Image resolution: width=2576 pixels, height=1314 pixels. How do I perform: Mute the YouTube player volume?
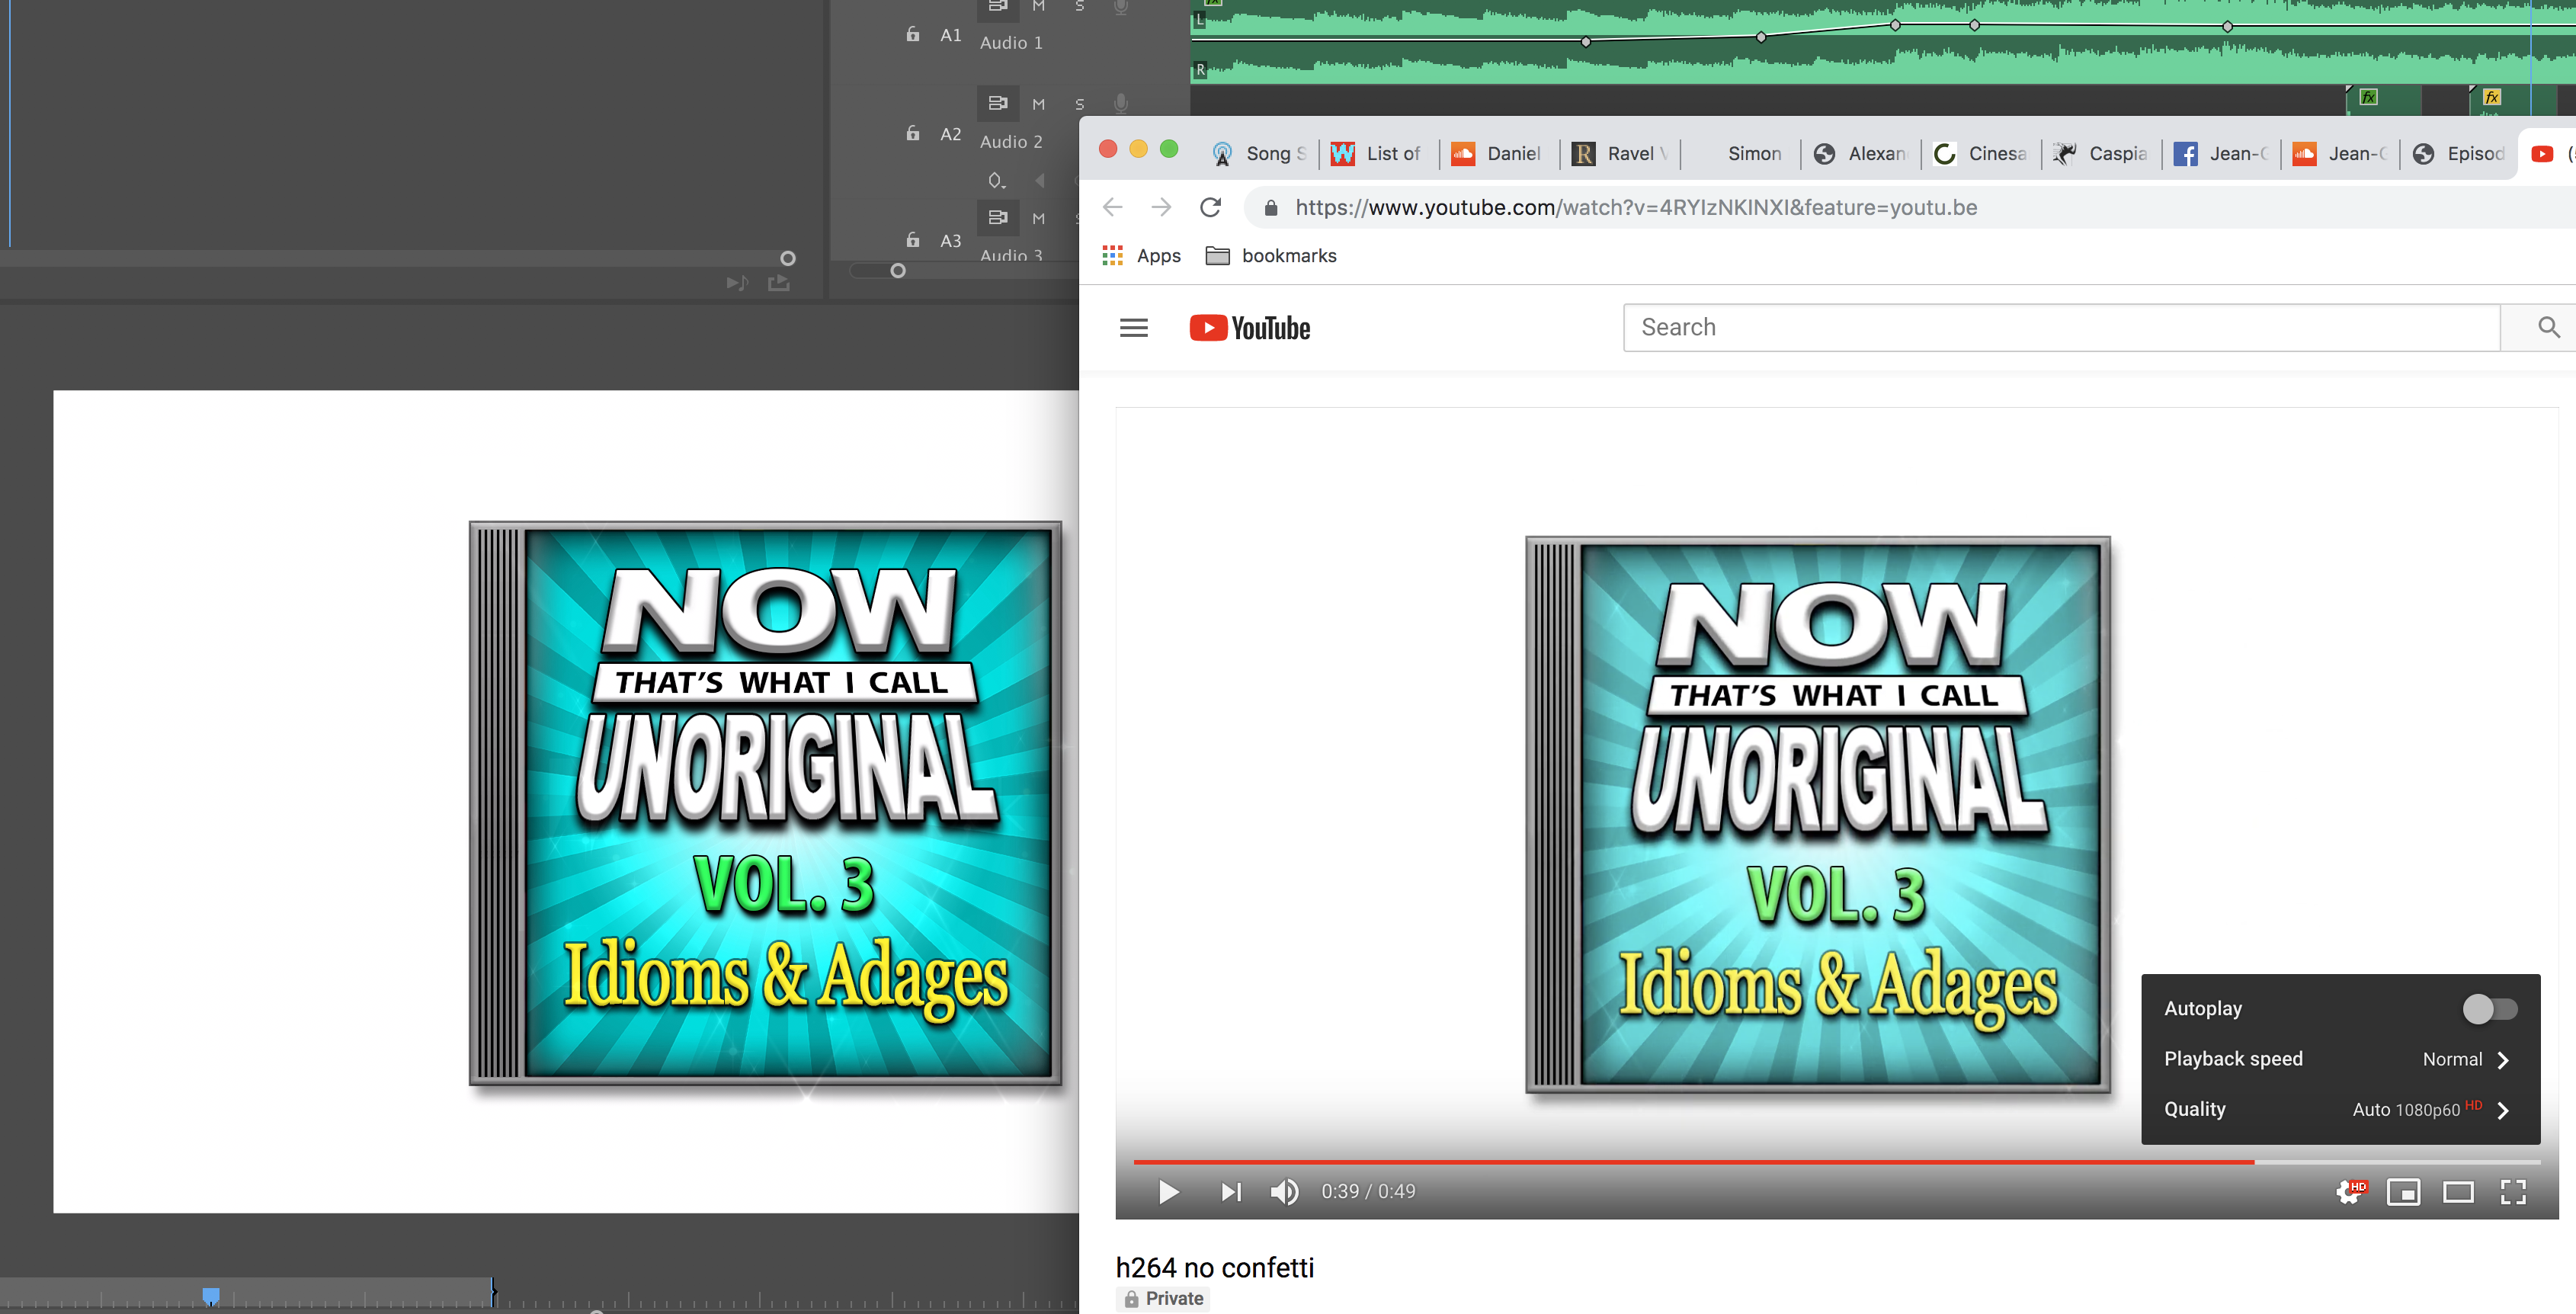(1284, 1192)
